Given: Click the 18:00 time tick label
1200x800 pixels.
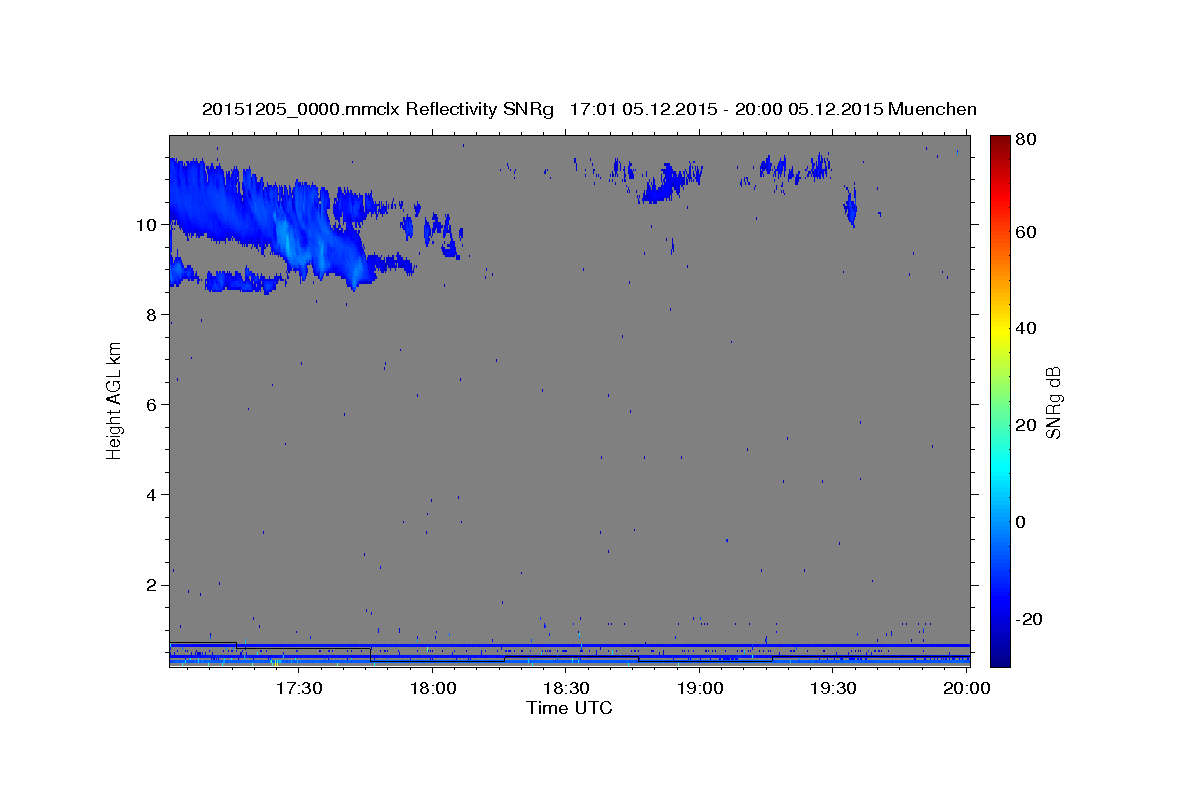Looking at the screenshot, I should 433,688.
